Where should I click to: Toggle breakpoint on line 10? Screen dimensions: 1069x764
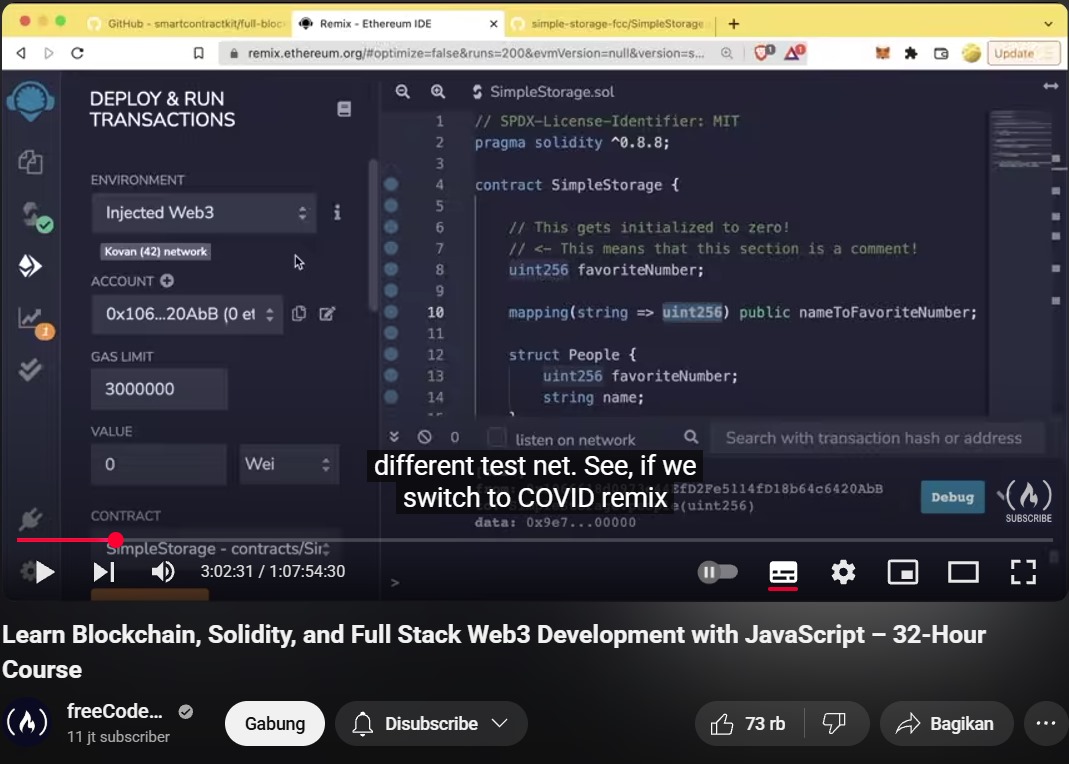tap(391, 312)
